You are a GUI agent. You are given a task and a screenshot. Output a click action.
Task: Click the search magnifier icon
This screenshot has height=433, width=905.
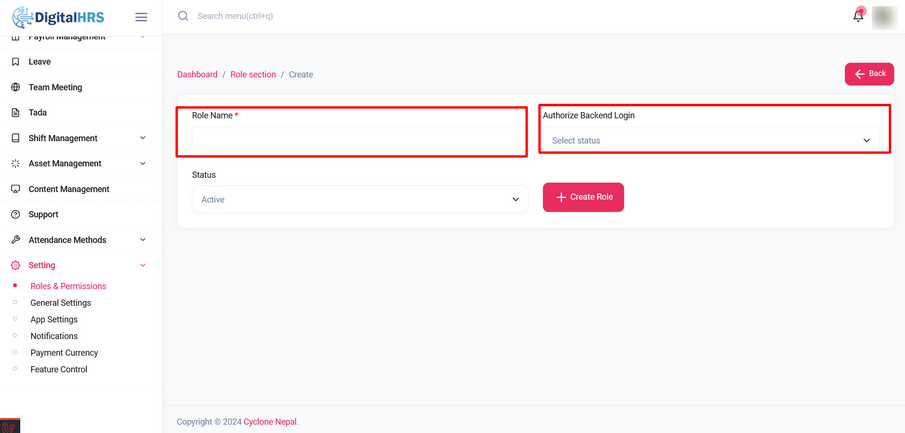coord(183,16)
